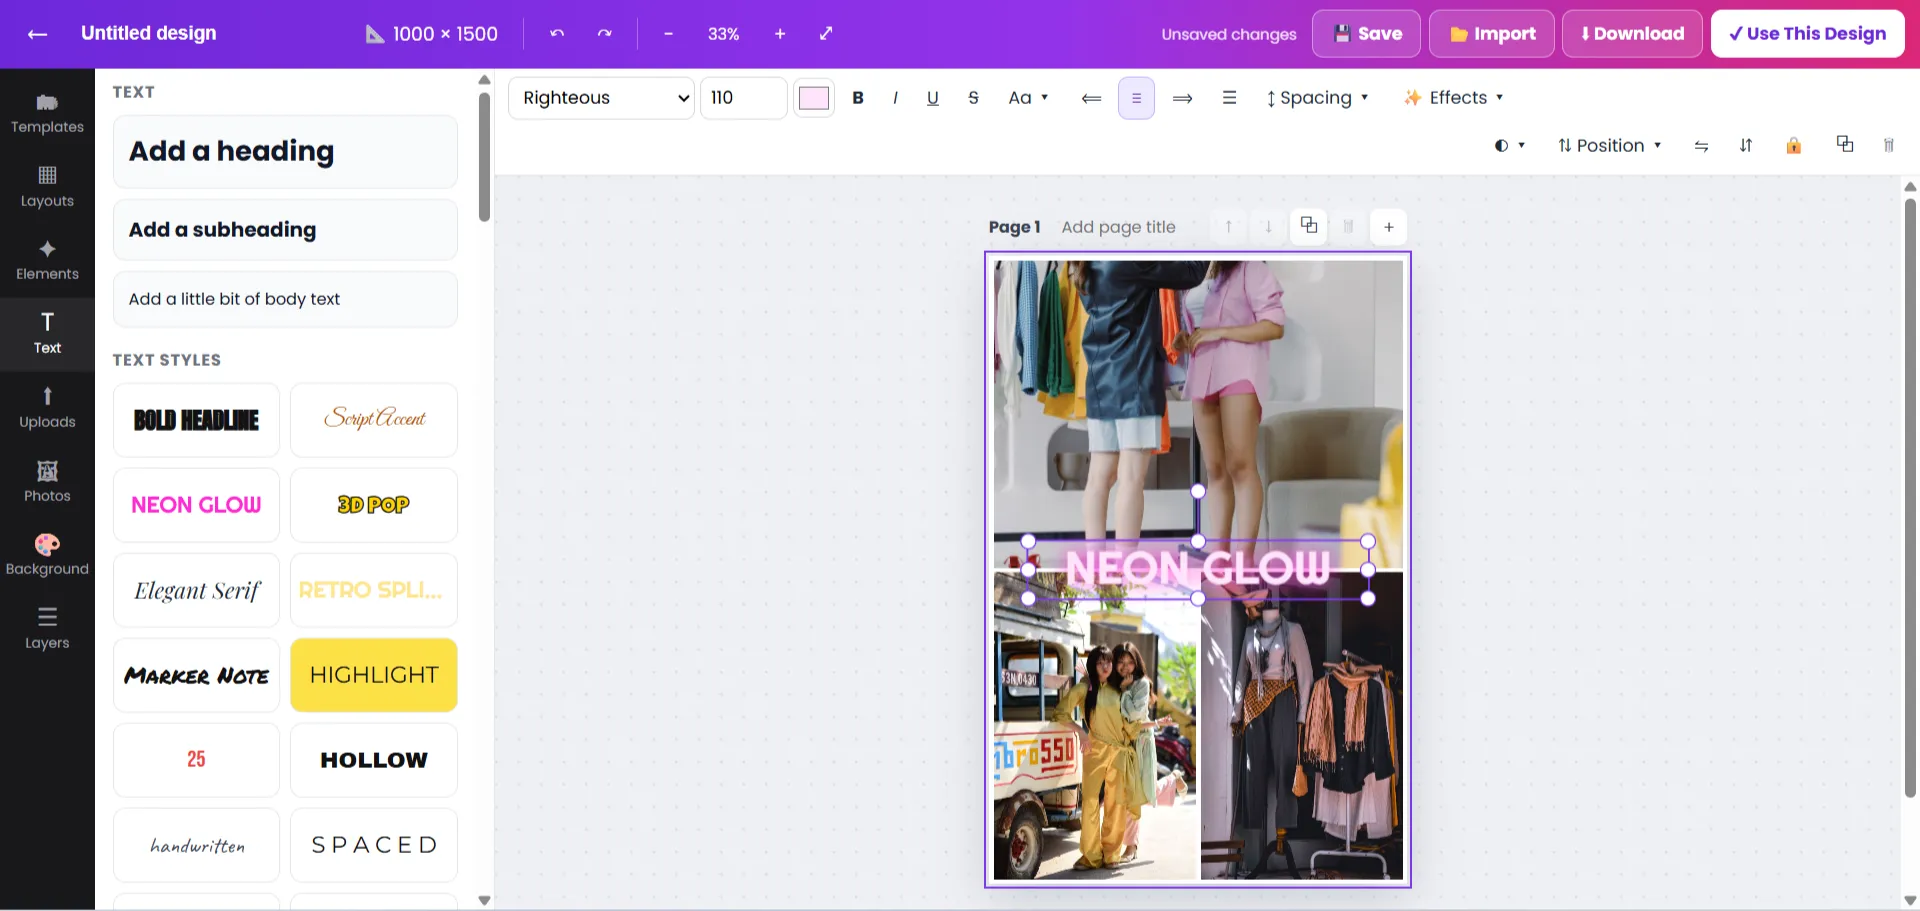
Task: Duplicate the selected element from the toolbar
Action: pos(1845,145)
